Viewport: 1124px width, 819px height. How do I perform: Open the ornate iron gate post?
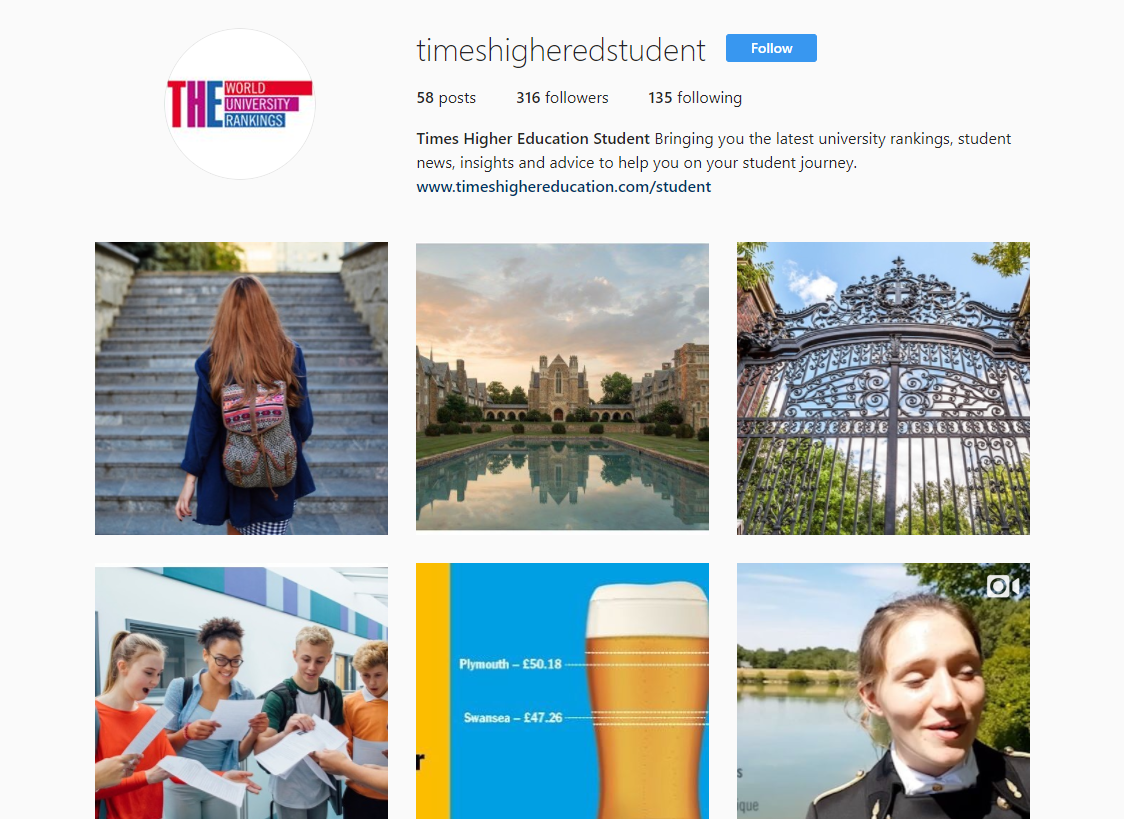883,388
